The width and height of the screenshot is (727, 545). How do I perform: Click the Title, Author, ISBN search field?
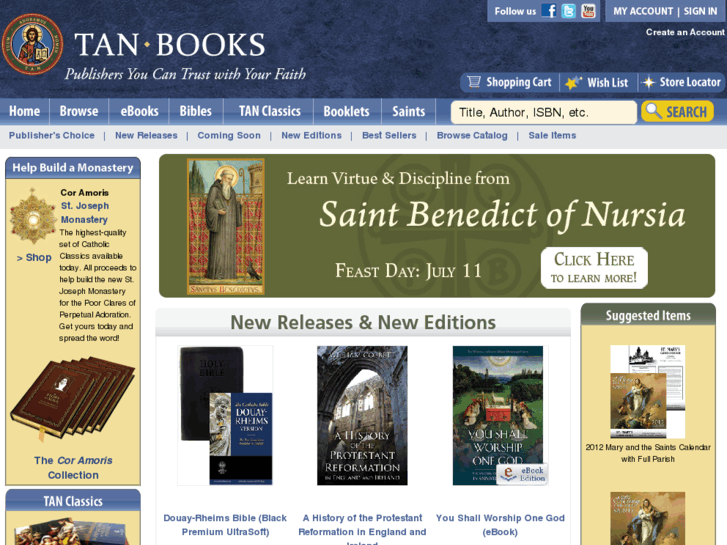pyautogui.click(x=543, y=112)
